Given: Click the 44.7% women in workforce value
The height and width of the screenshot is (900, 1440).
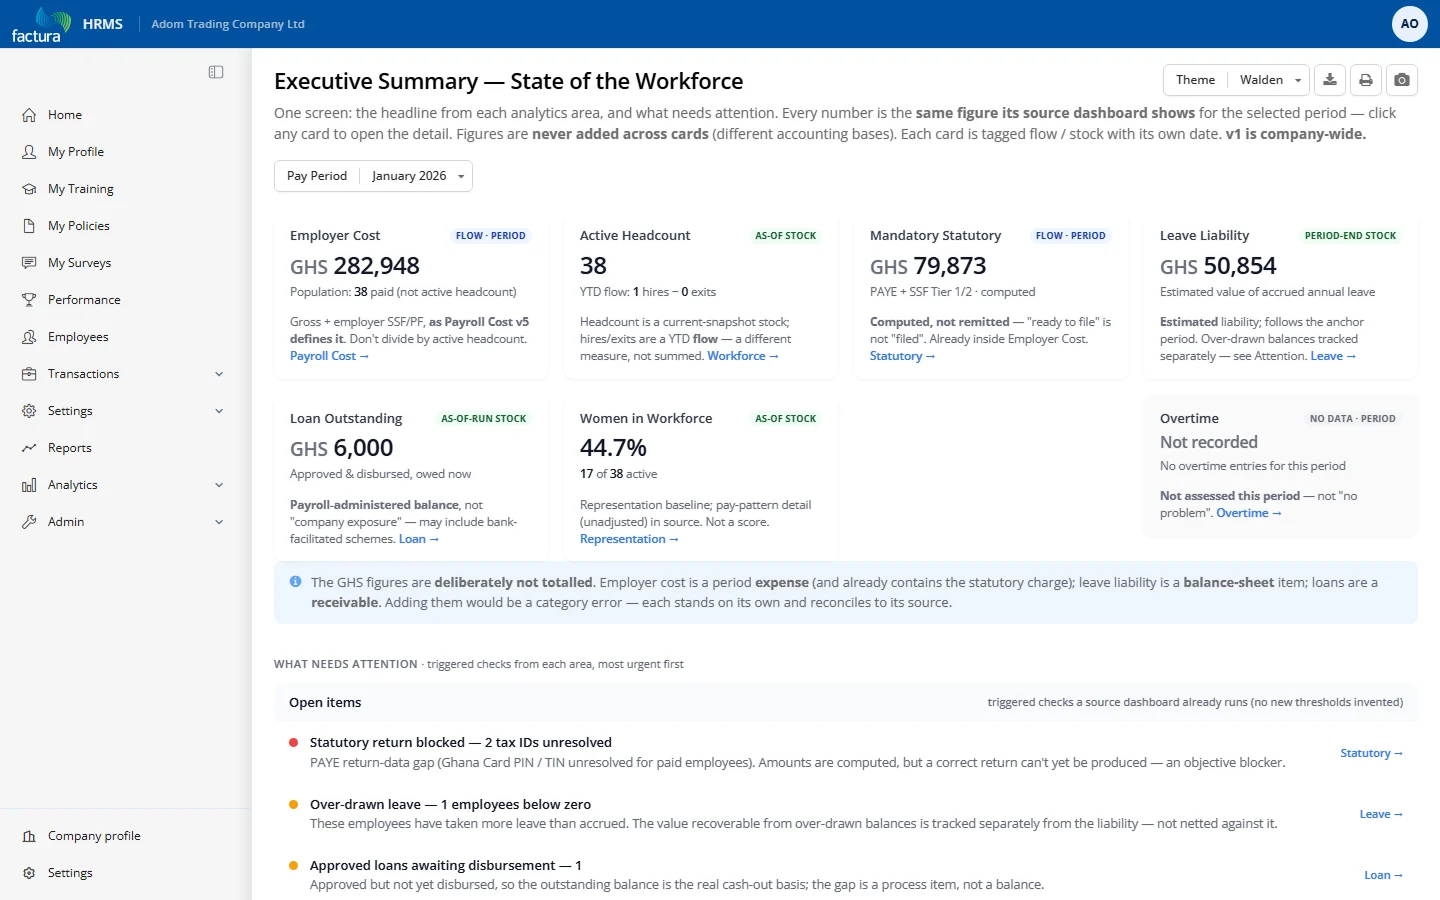Looking at the screenshot, I should [613, 448].
